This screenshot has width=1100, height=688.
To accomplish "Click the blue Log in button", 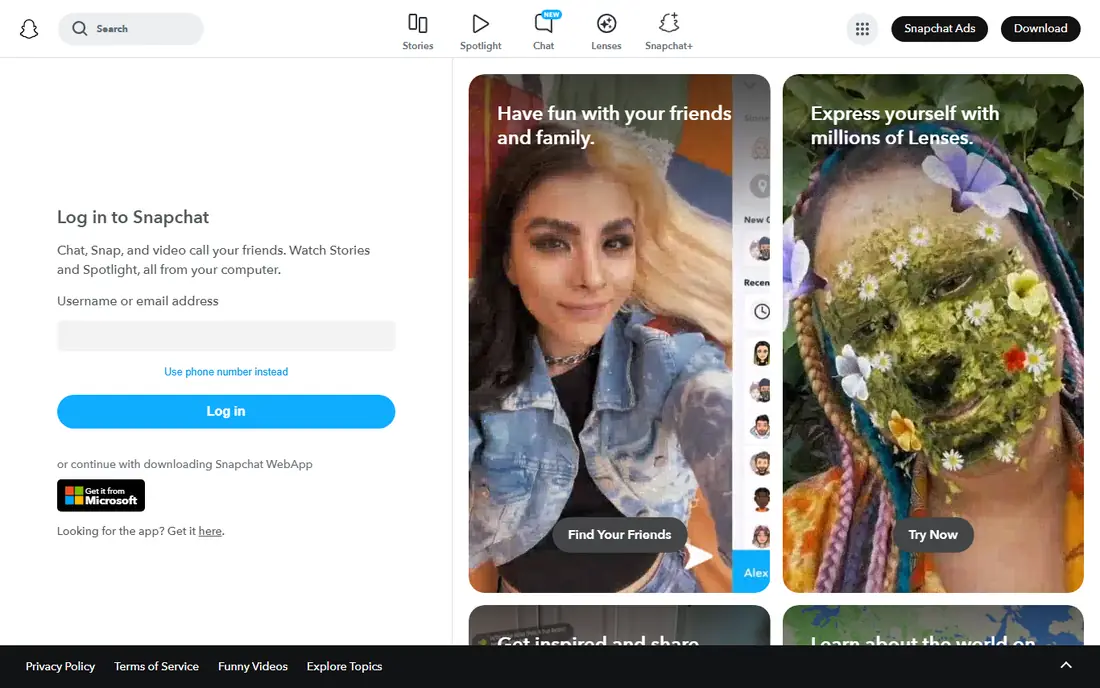I will pos(226,412).
